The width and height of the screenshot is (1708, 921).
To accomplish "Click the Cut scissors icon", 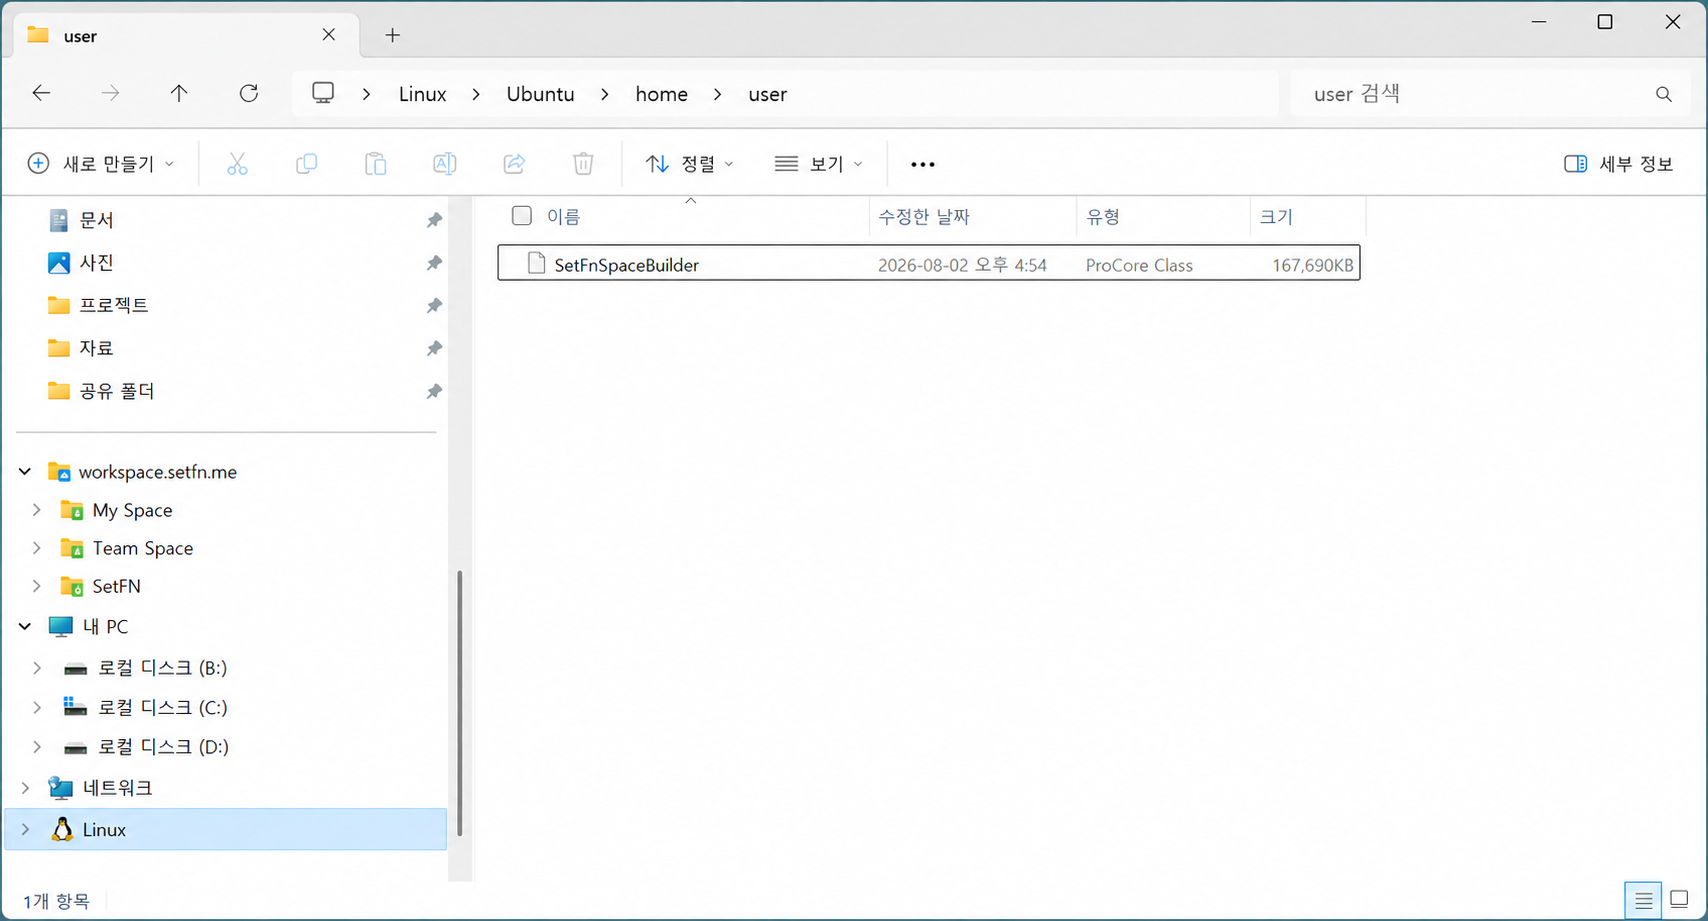I will (x=237, y=164).
